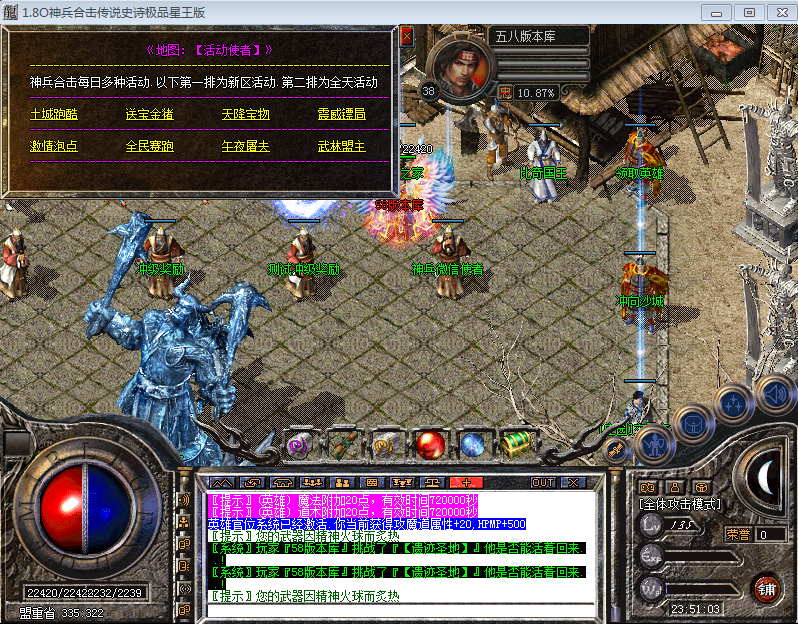Image resolution: width=798 pixels, height=624 pixels.
Task: Click the telephone chat toolbar button
Action: (x=282, y=482)
